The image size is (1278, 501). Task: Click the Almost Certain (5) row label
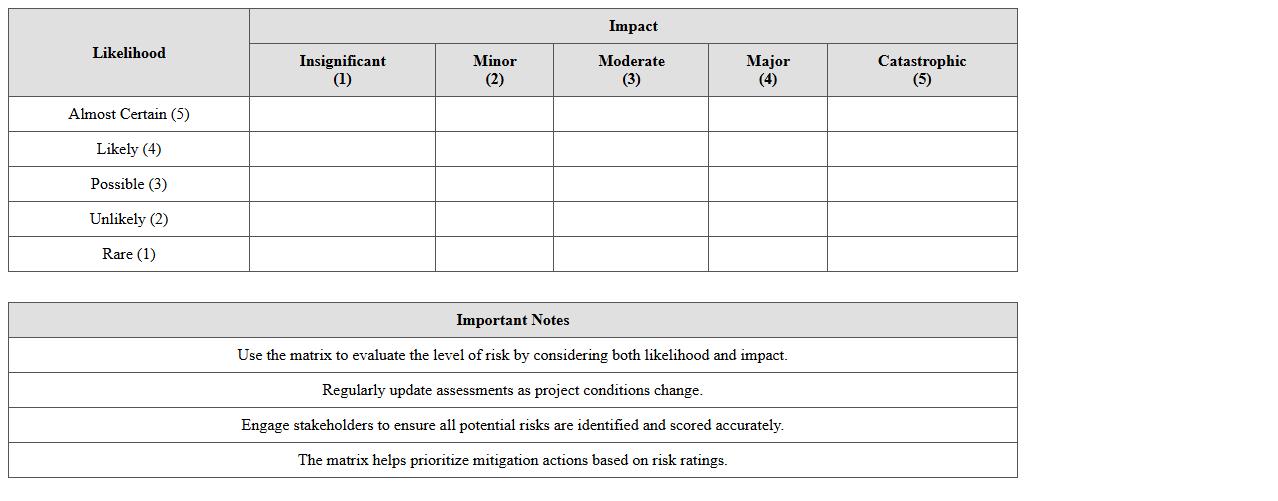[129, 114]
